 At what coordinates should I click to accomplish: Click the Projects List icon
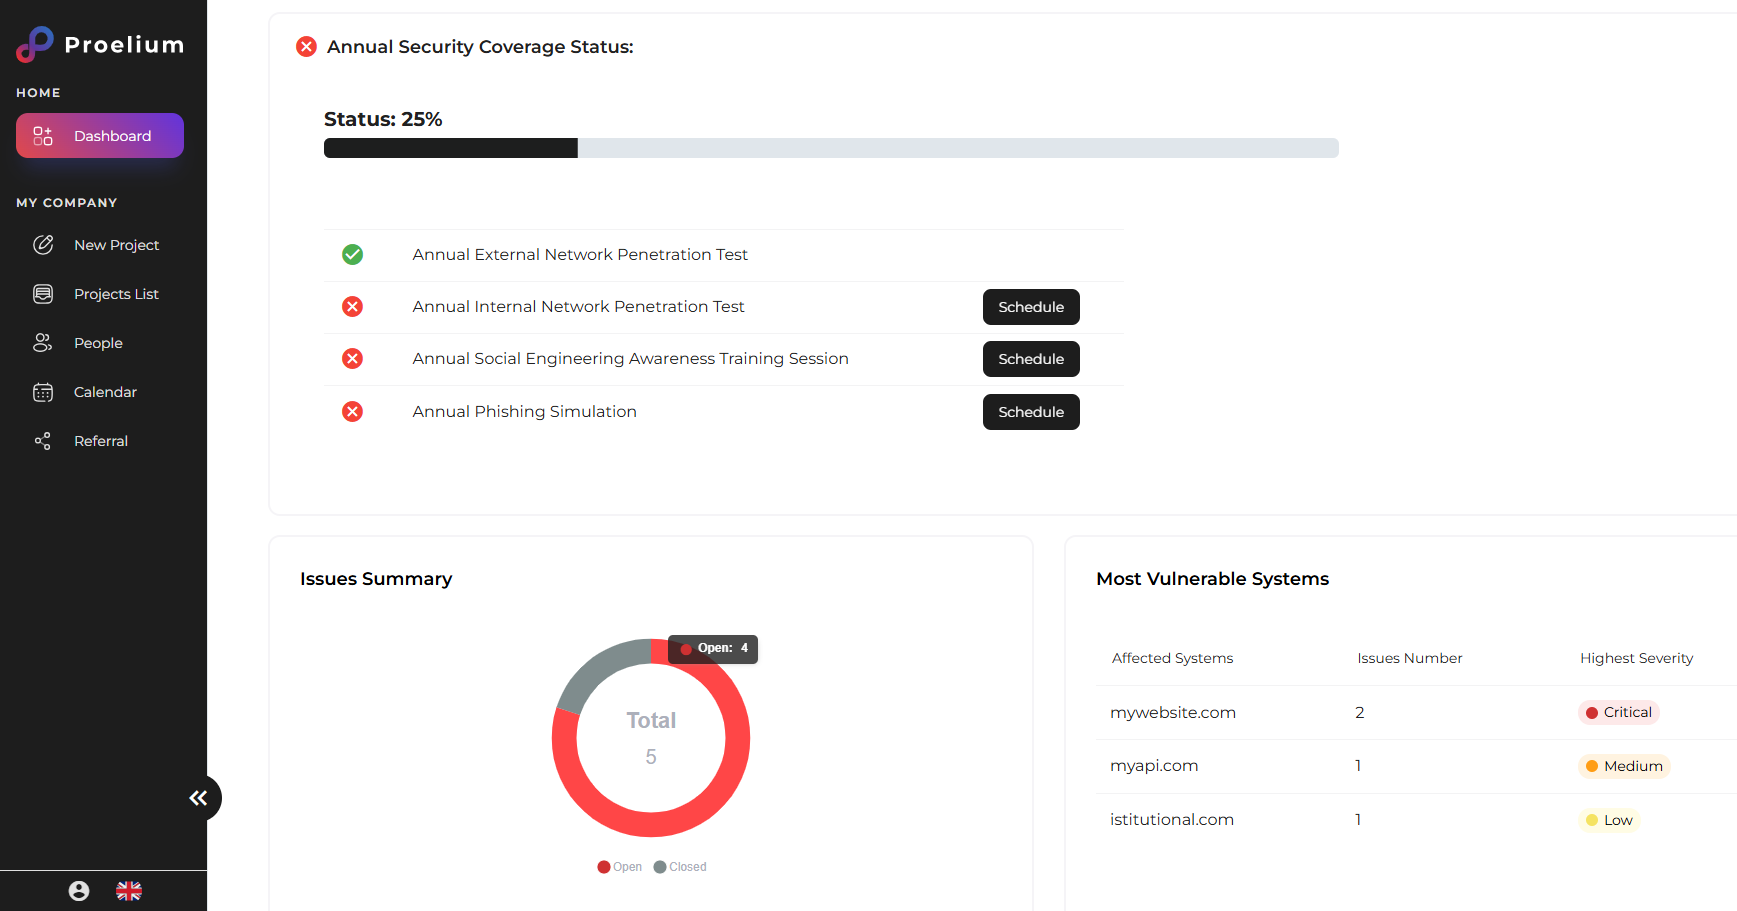[43, 294]
